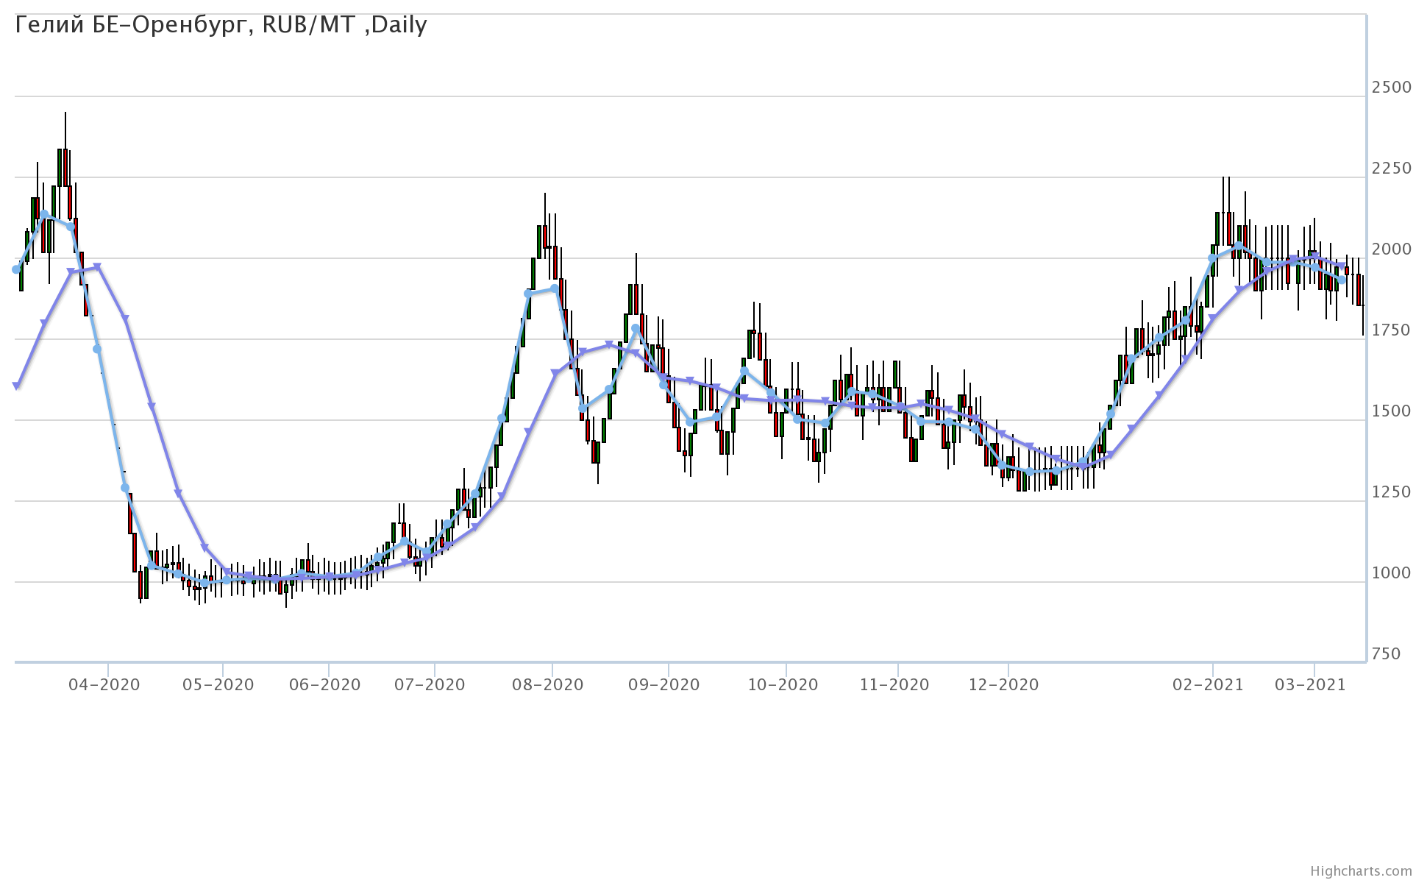Click the 2500 y-axis price label
Image resolution: width=1427 pixels, height=883 pixels.
tap(1392, 88)
